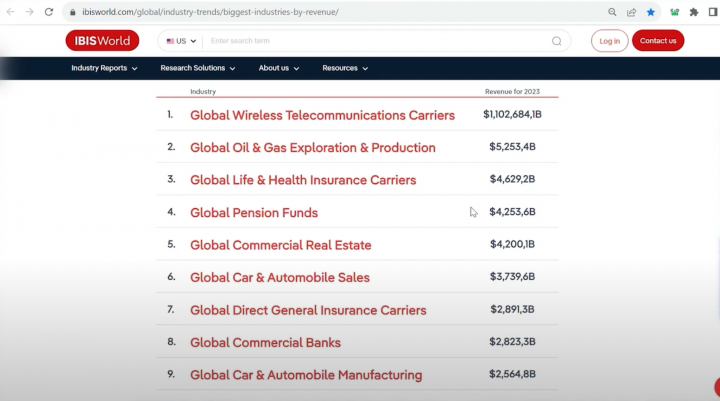This screenshot has width=720, height=401.
Task: Open Global Pension Funds industry link
Action: (x=254, y=212)
